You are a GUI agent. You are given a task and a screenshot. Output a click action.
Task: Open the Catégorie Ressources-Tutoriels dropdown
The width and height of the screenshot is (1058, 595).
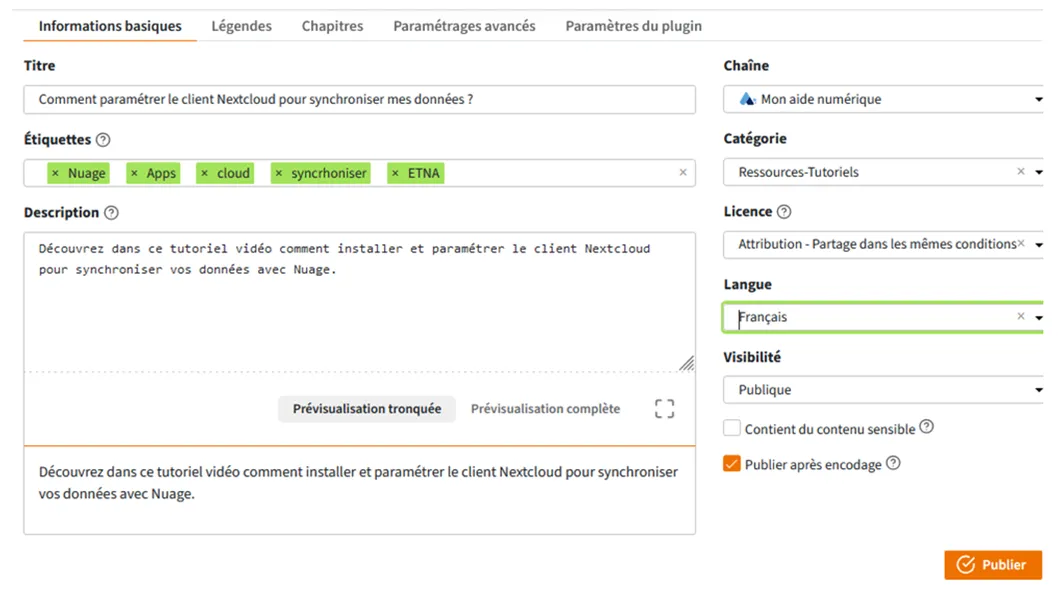(x=883, y=172)
